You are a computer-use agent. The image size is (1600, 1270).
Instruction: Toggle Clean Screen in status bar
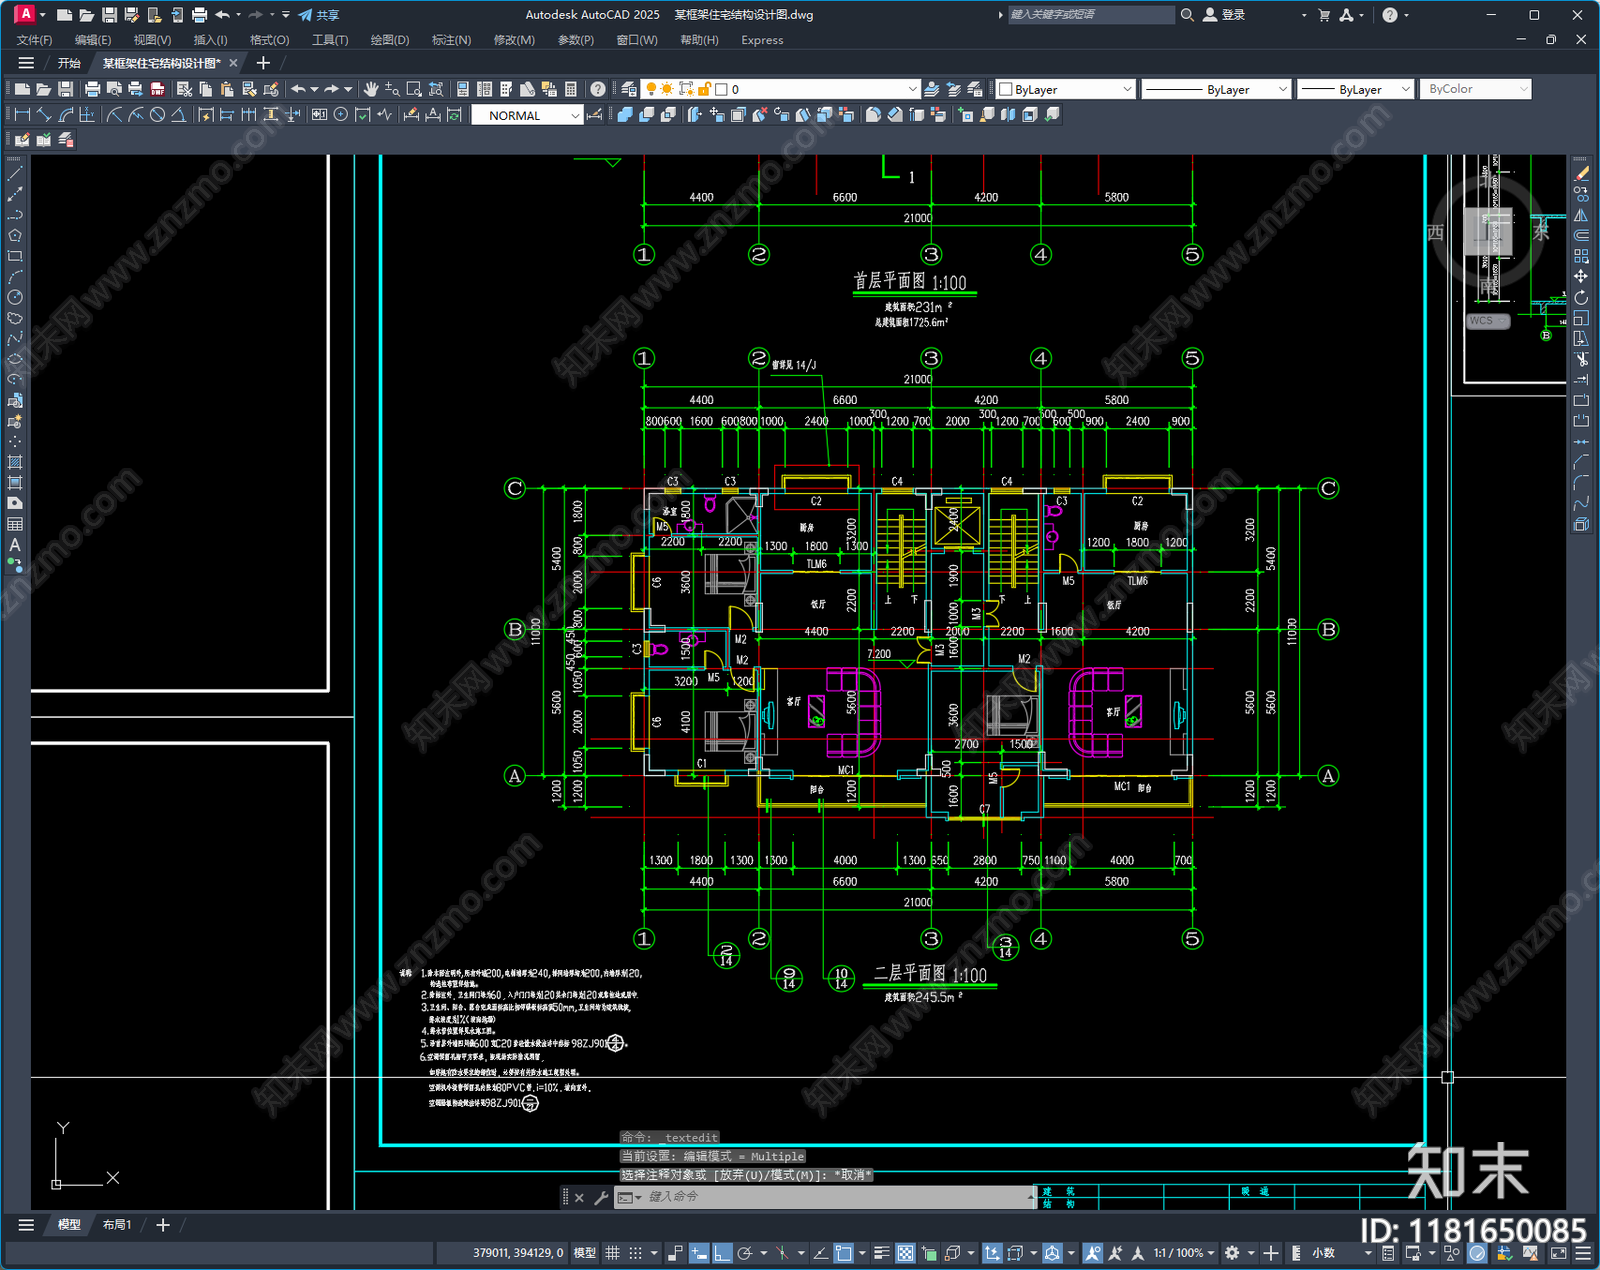(x=1558, y=1253)
